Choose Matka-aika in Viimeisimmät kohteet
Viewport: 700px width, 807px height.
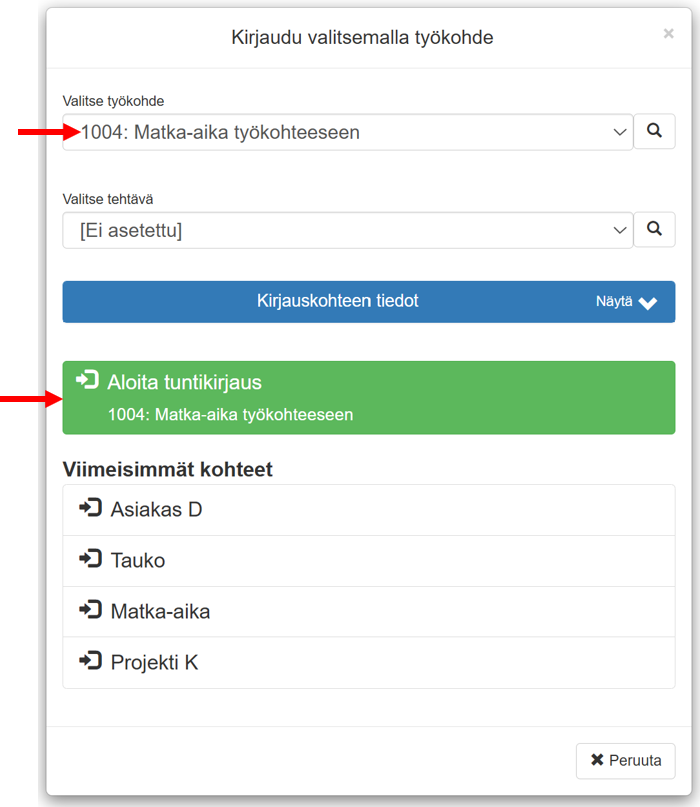click(369, 612)
